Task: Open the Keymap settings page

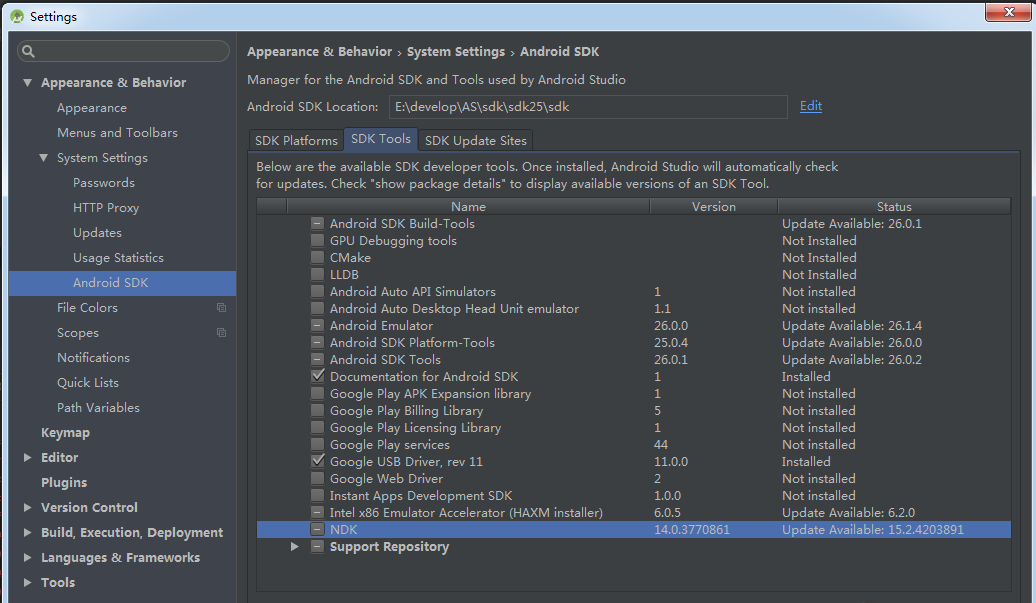Action: pos(65,433)
